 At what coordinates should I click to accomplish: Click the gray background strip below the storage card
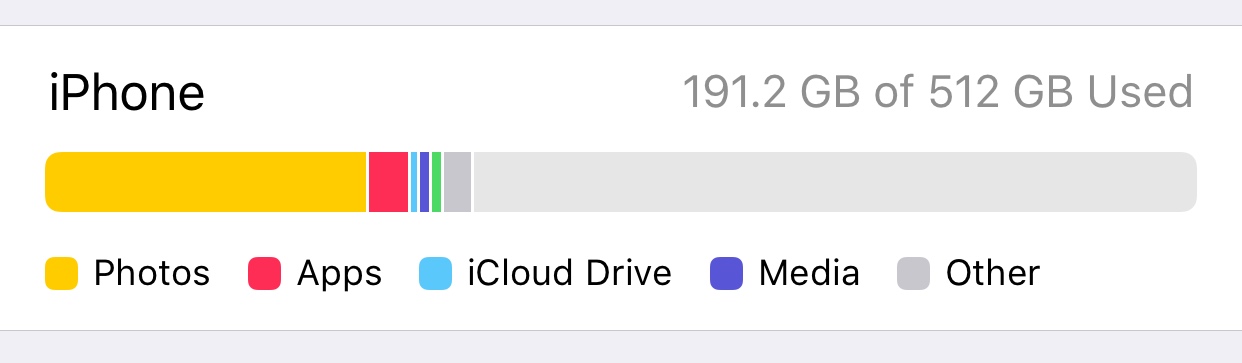tap(621, 347)
